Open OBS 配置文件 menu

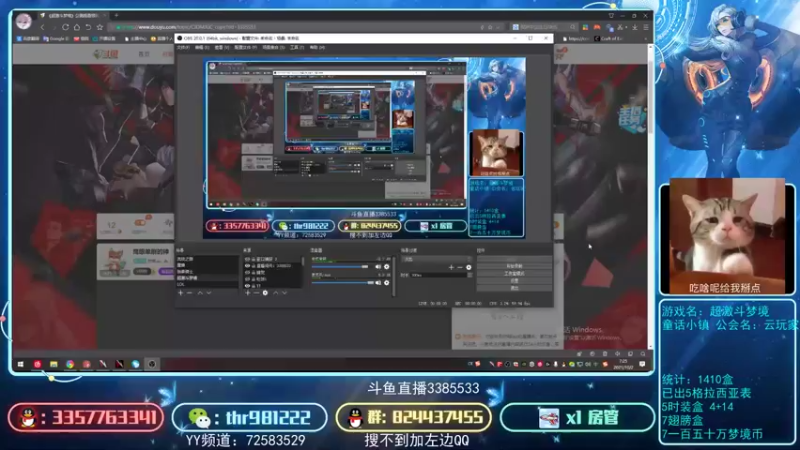(245, 47)
